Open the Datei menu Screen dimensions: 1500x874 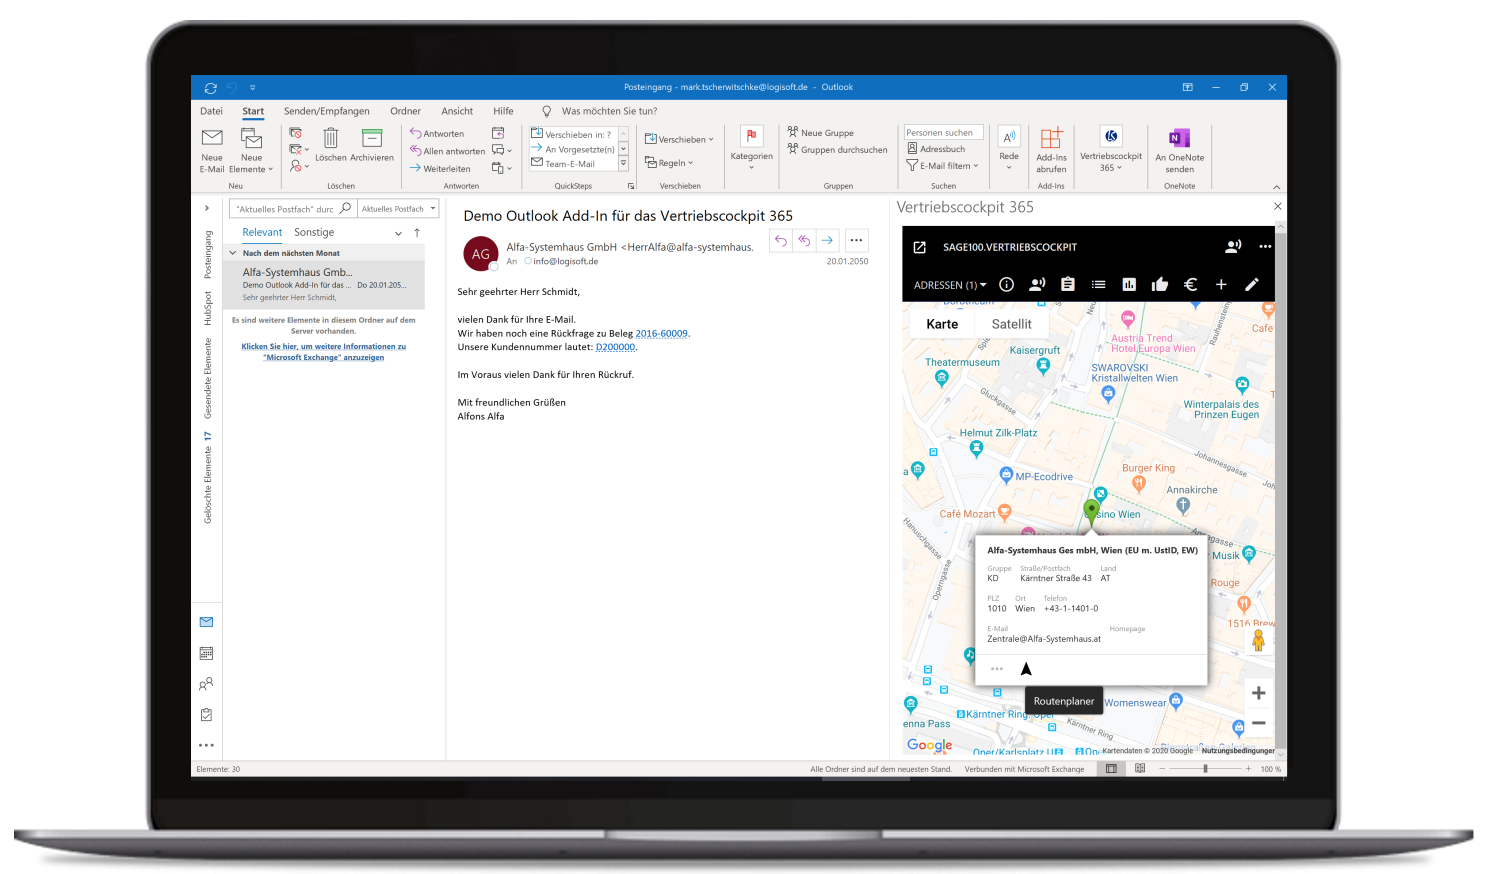click(211, 111)
